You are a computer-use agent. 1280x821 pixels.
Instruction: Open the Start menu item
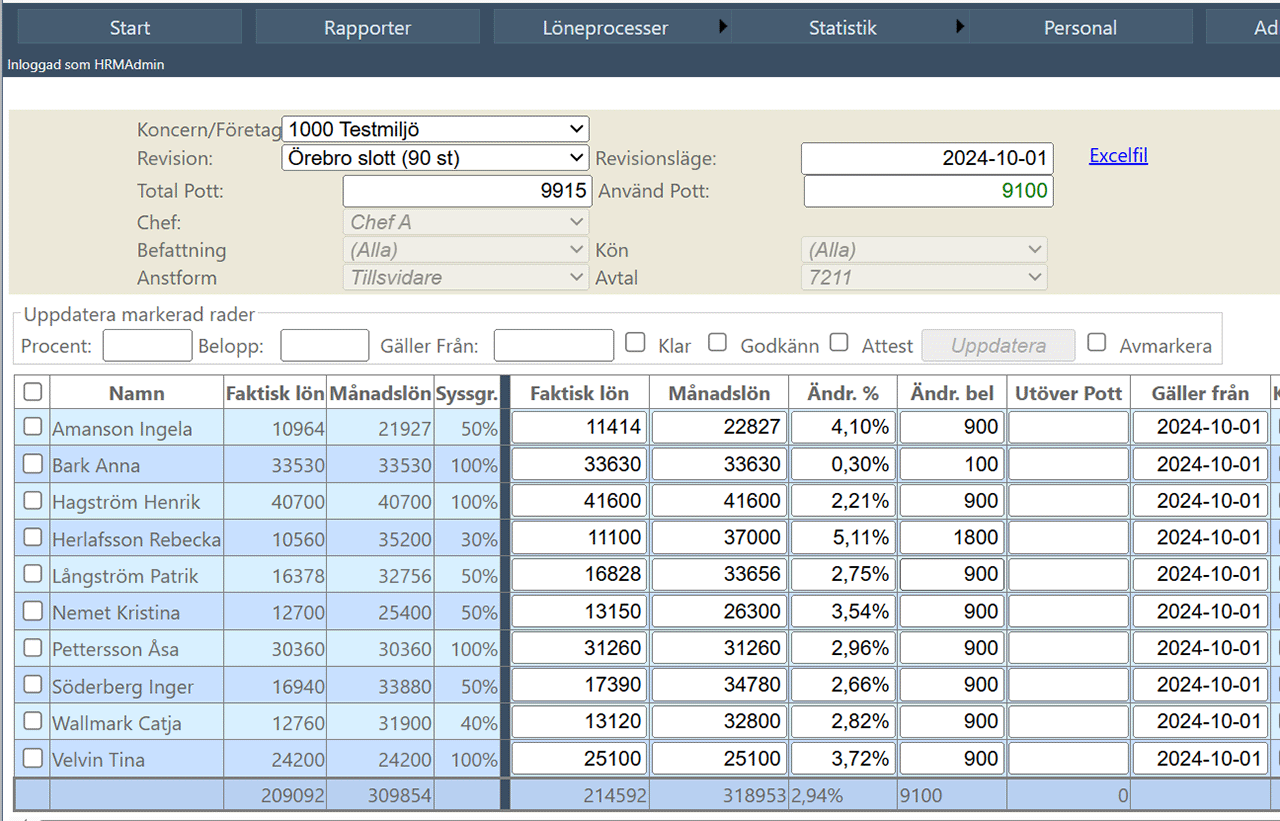pyautogui.click(x=130, y=27)
